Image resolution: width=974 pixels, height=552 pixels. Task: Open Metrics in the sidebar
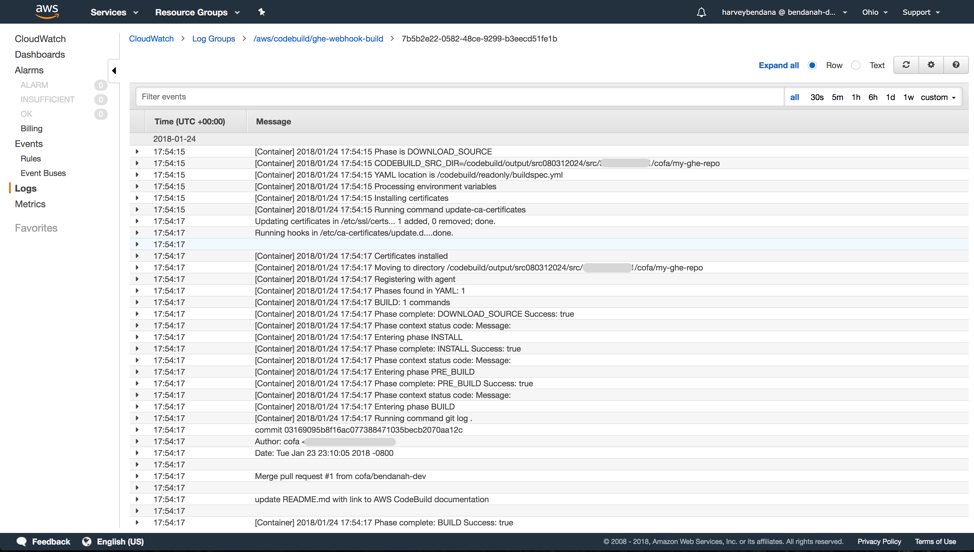[30, 204]
